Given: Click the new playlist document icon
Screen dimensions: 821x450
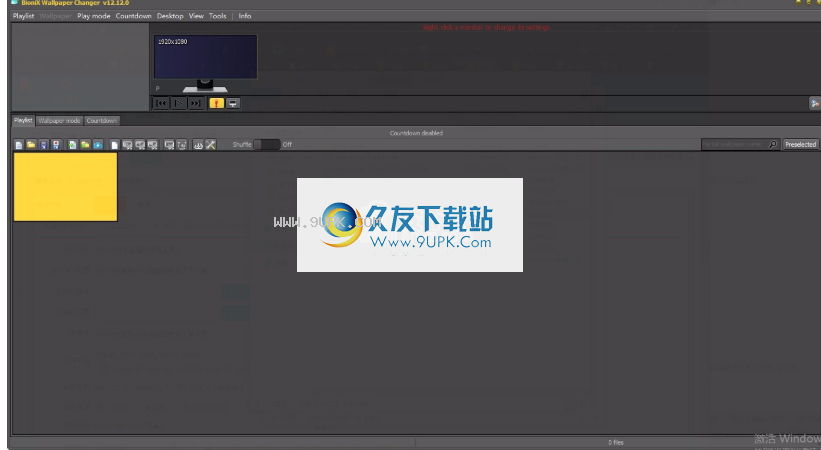Looking at the screenshot, I should click(x=19, y=145).
